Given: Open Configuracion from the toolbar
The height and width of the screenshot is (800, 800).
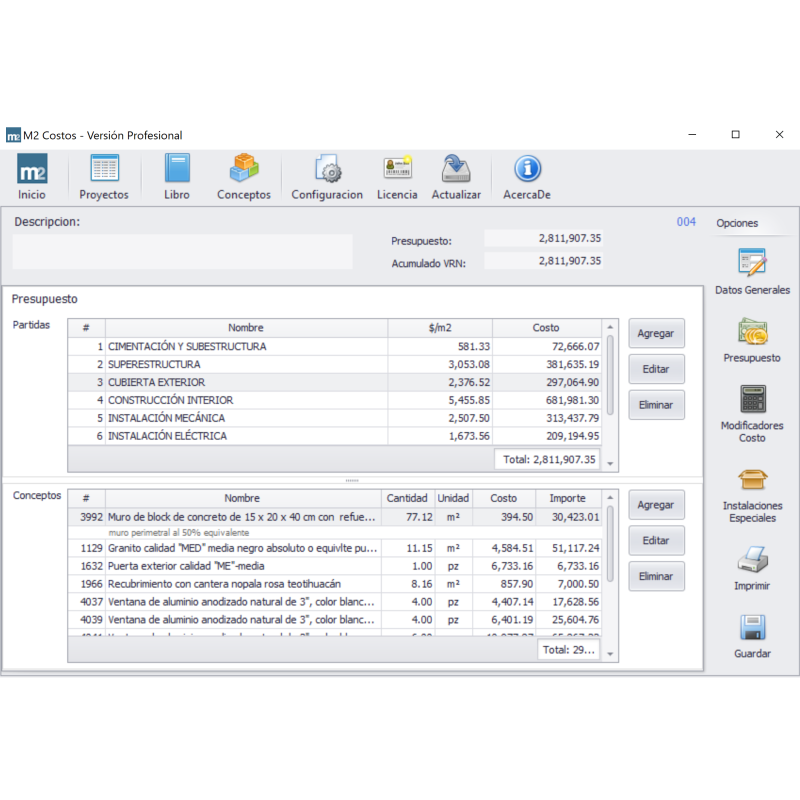Looking at the screenshot, I should [327, 175].
